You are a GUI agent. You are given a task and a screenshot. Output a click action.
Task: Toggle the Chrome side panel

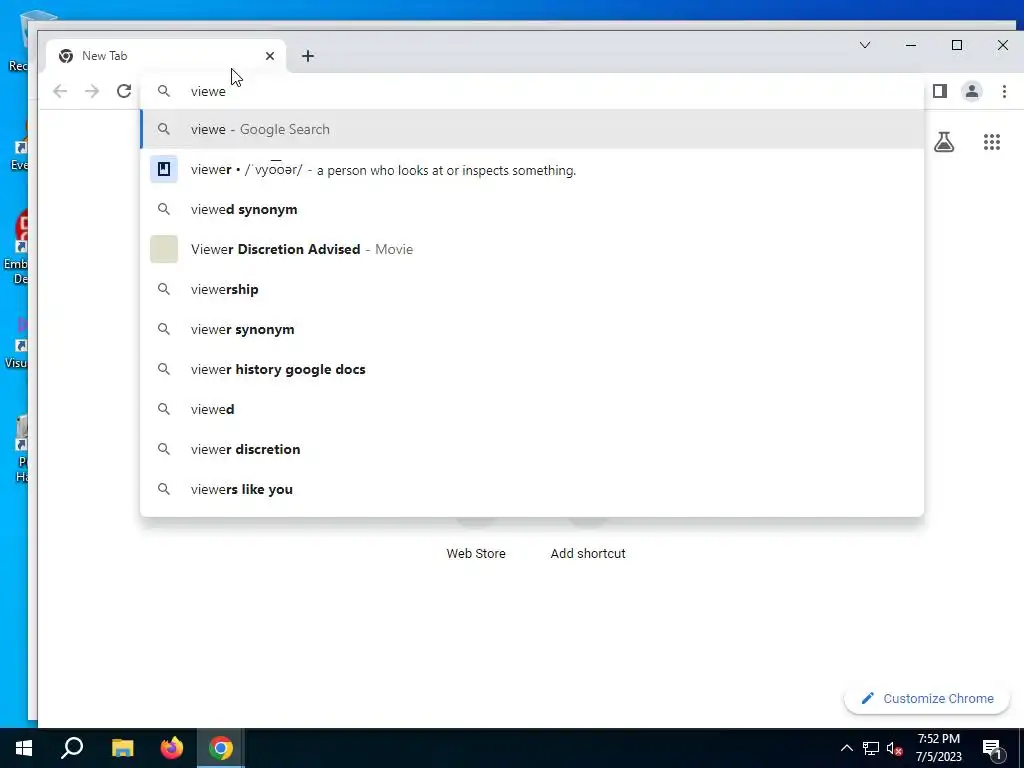940,91
